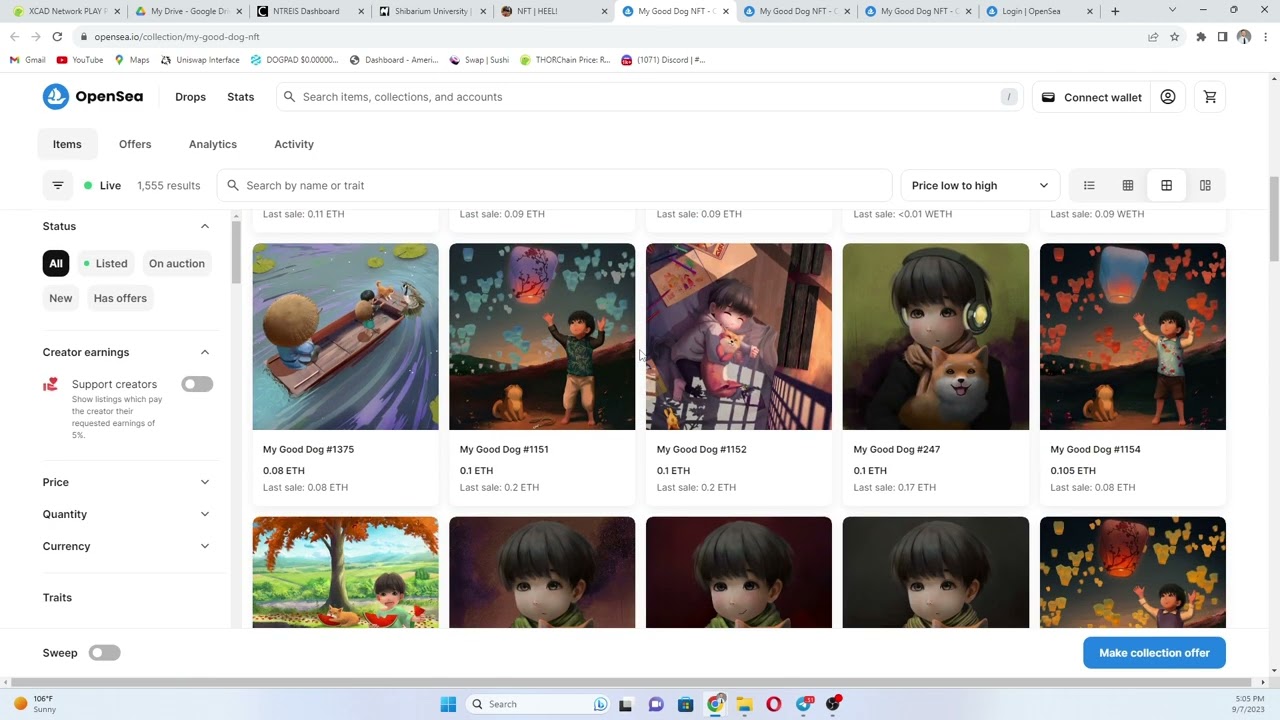Screen dimensions: 1280x720
Task: Open the account profile icon
Action: coord(1168,97)
